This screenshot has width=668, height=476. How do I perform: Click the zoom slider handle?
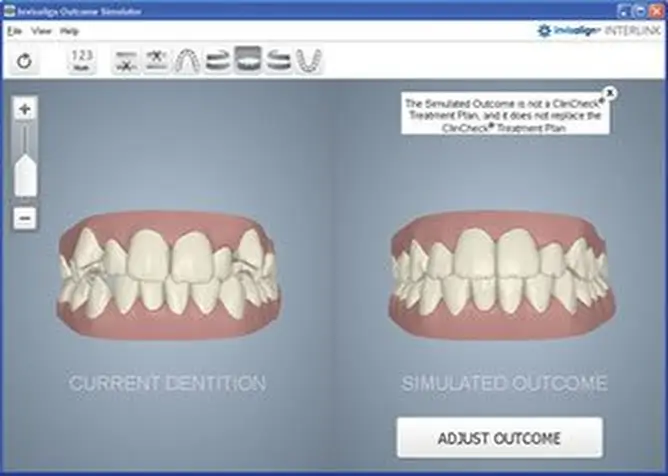(25, 175)
